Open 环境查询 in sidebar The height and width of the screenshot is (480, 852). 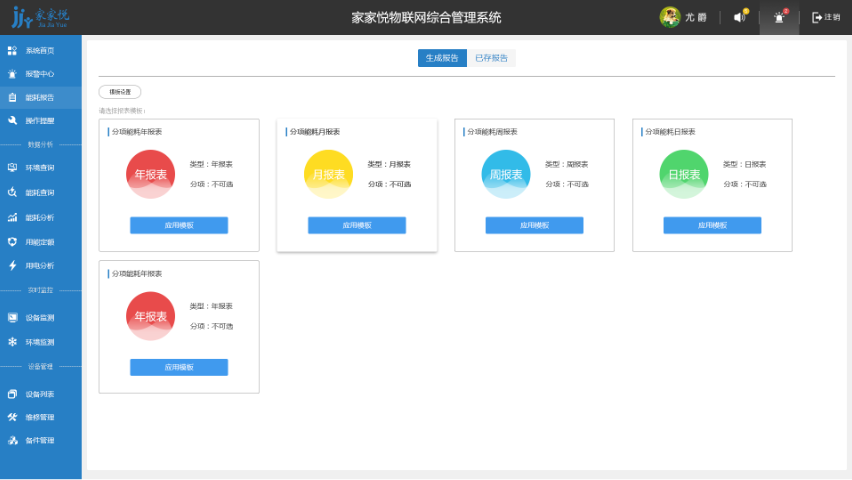pyautogui.click(x=39, y=168)
